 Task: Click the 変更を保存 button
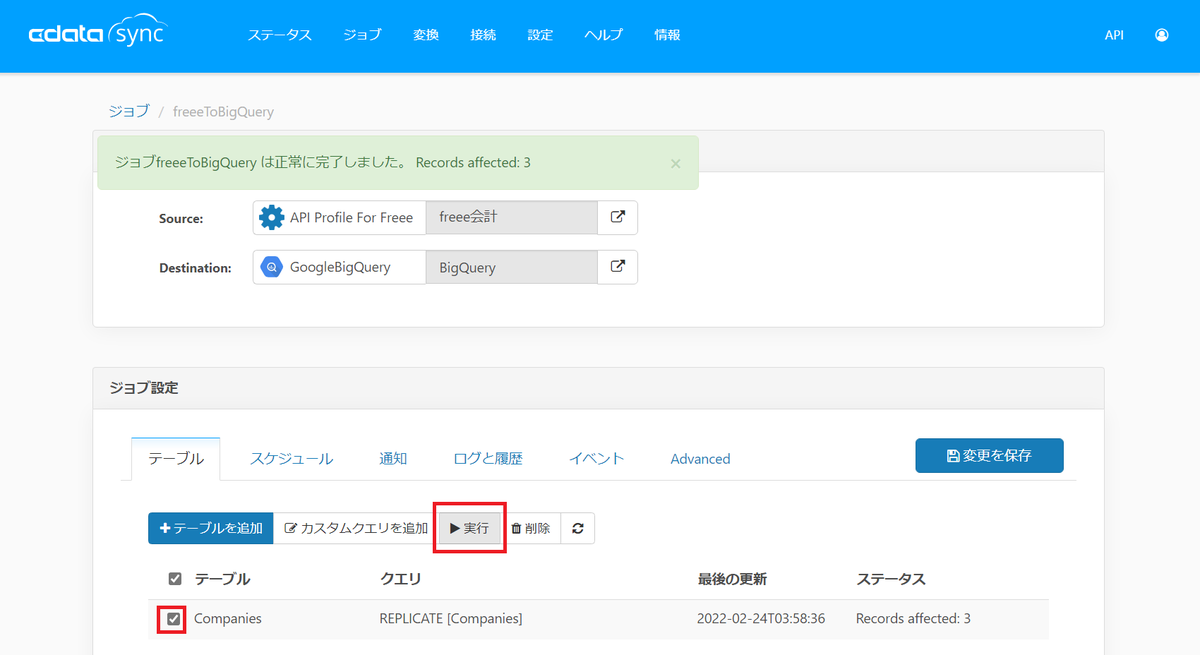tap(989, 455)
